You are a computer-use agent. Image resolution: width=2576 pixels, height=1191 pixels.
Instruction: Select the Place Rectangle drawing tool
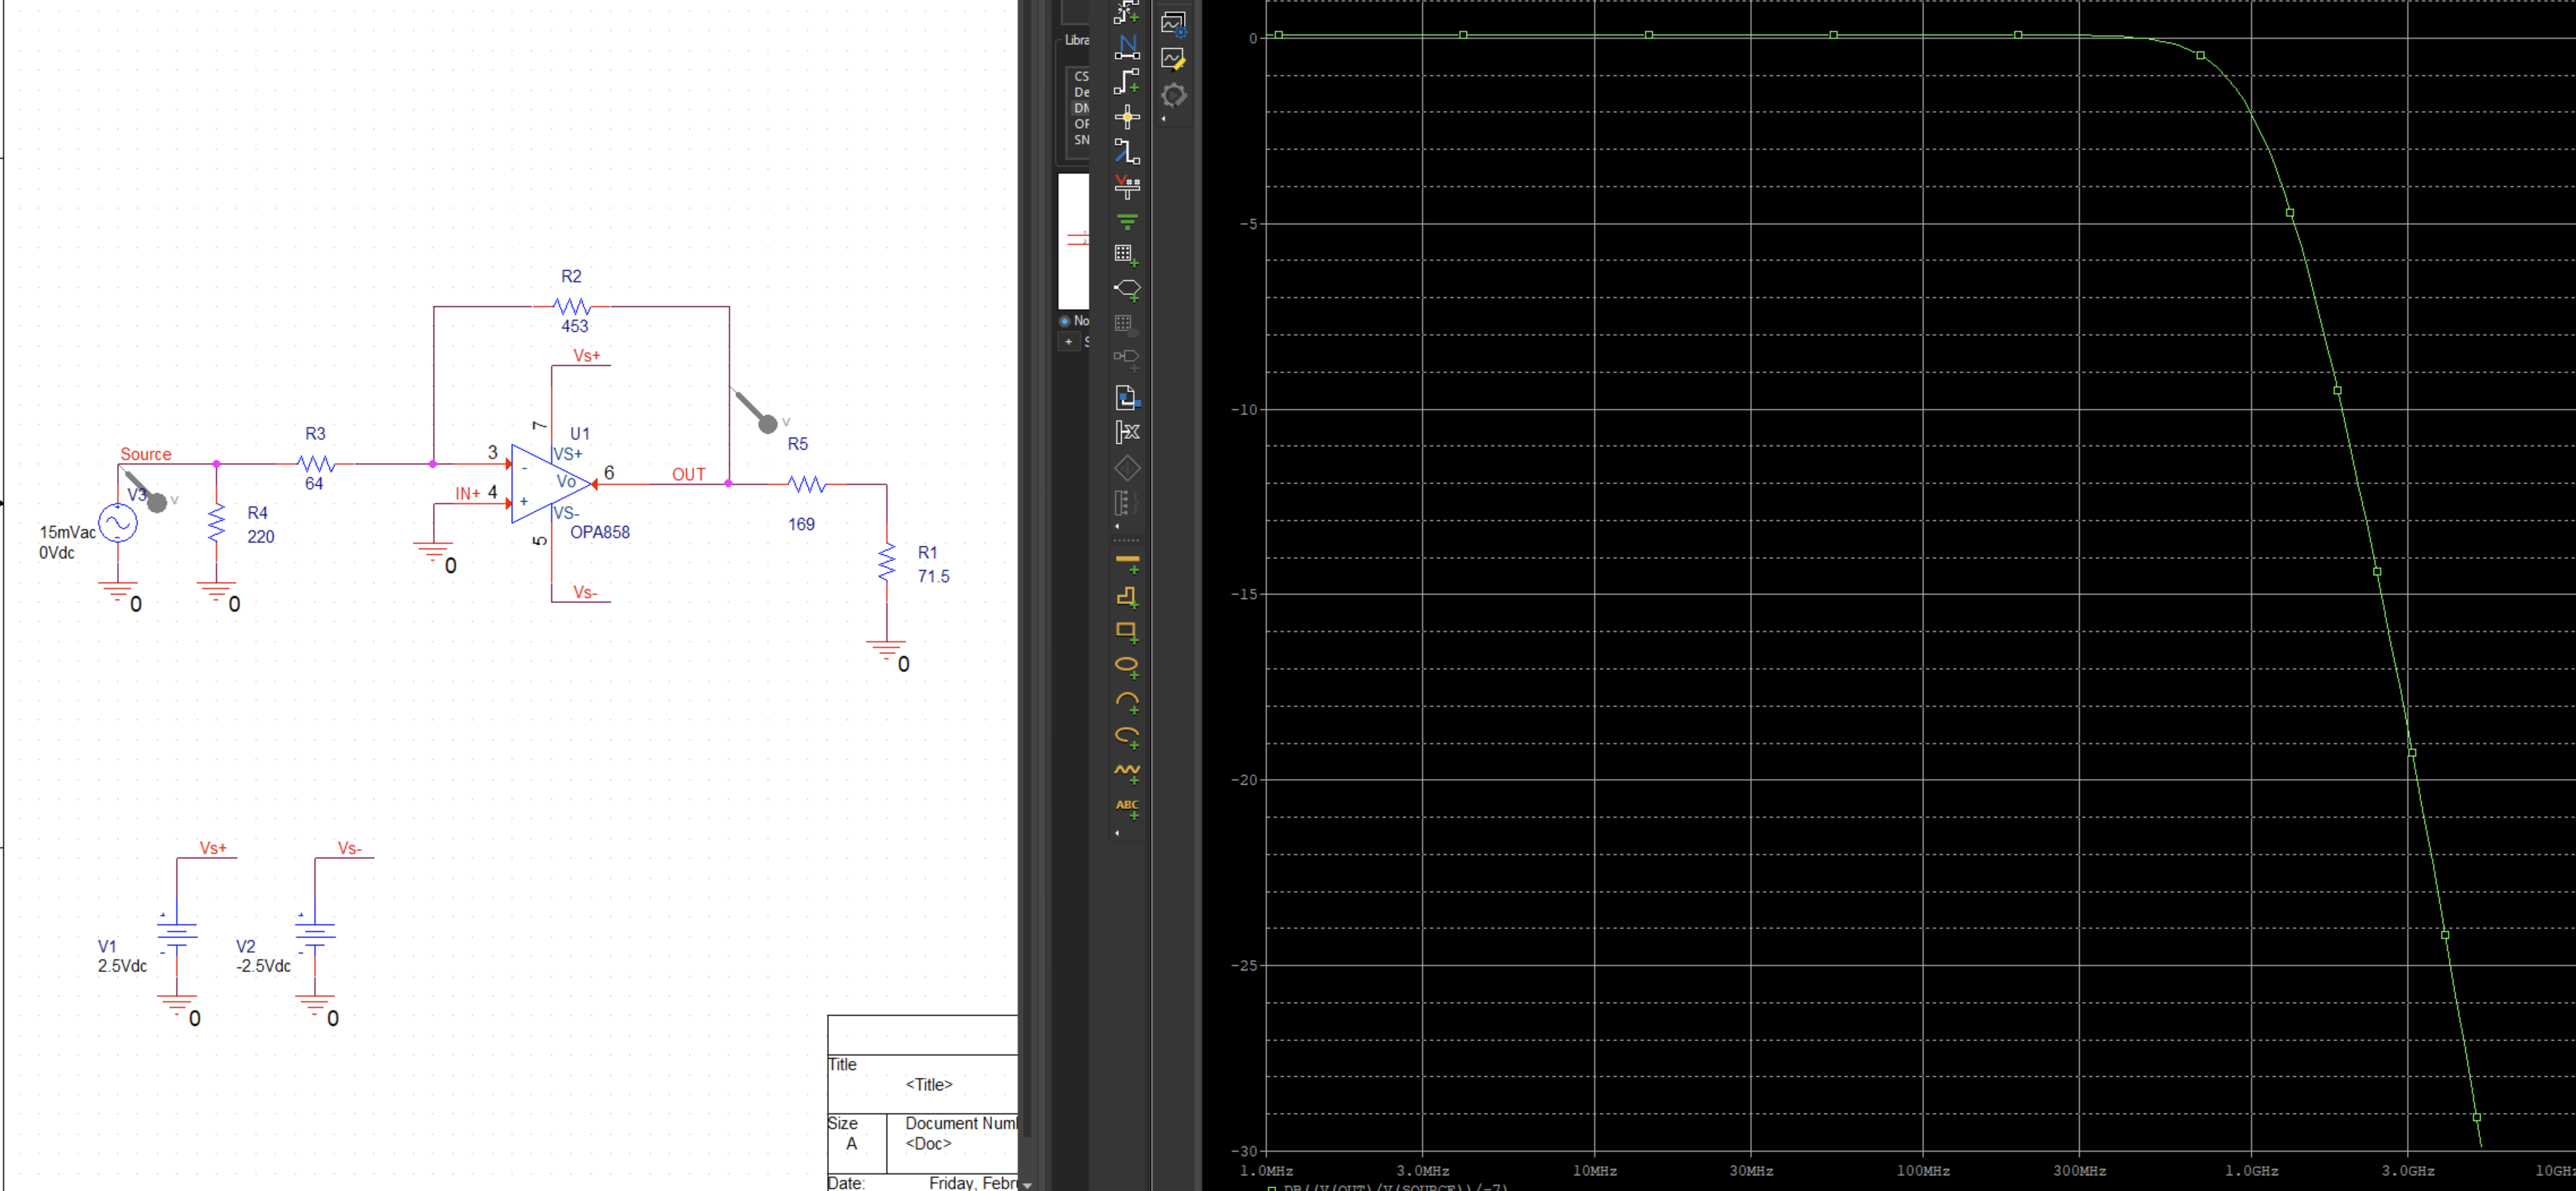1127,631
